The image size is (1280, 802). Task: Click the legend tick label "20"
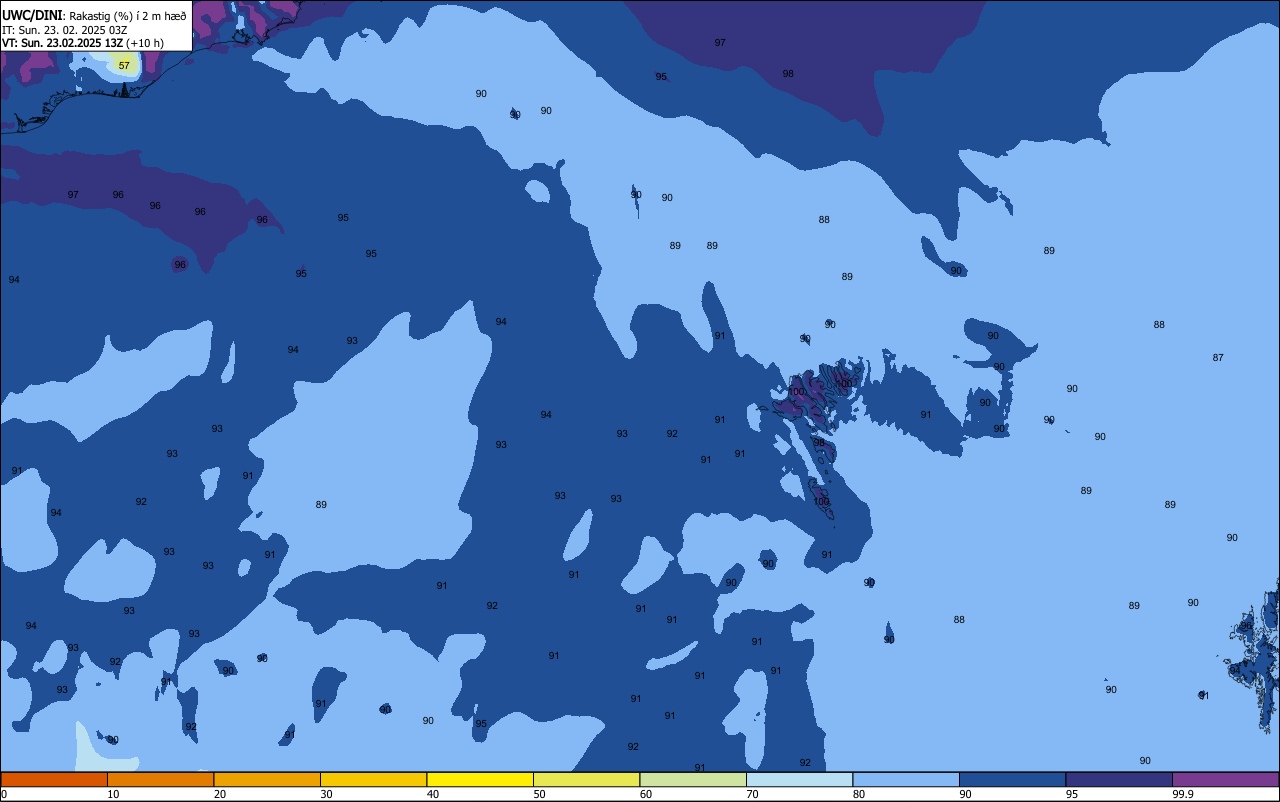[x=220, y=794]
